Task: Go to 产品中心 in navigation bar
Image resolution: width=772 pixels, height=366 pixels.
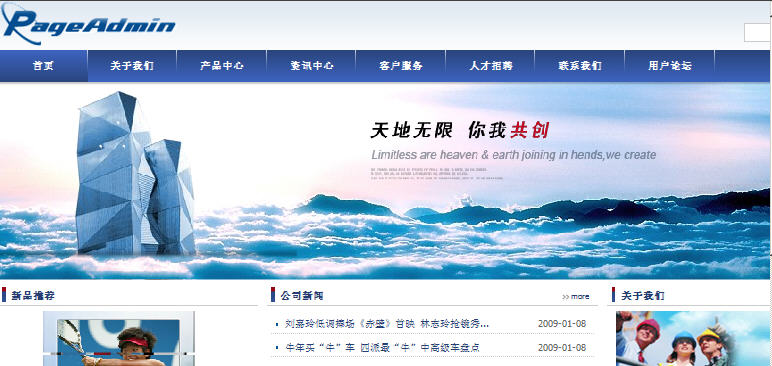Action: (x=222, y=66)
